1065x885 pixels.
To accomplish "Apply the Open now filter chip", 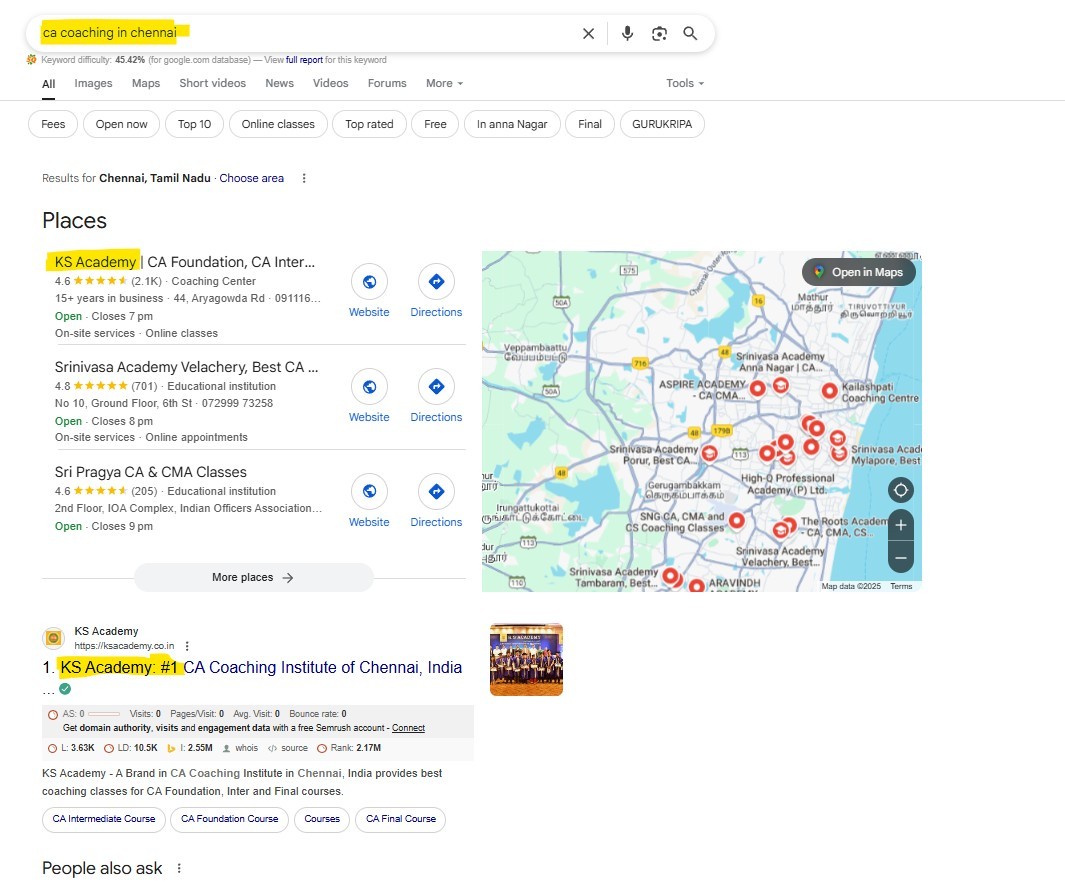I will [122, 124].
